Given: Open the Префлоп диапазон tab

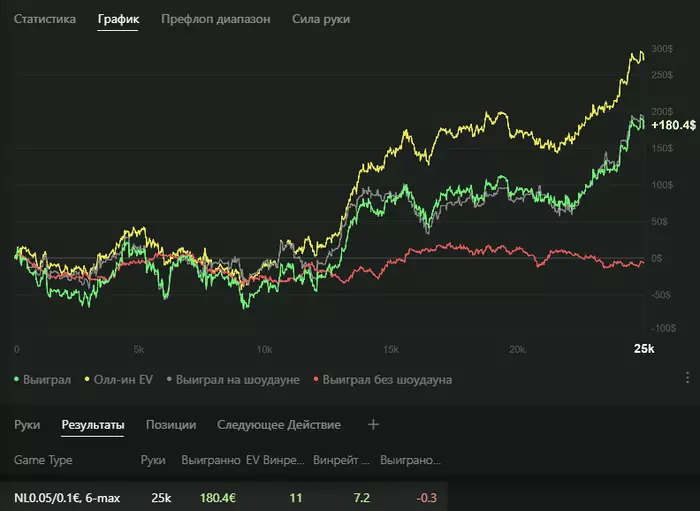Looking at the screenshot, I should [215, 19].
